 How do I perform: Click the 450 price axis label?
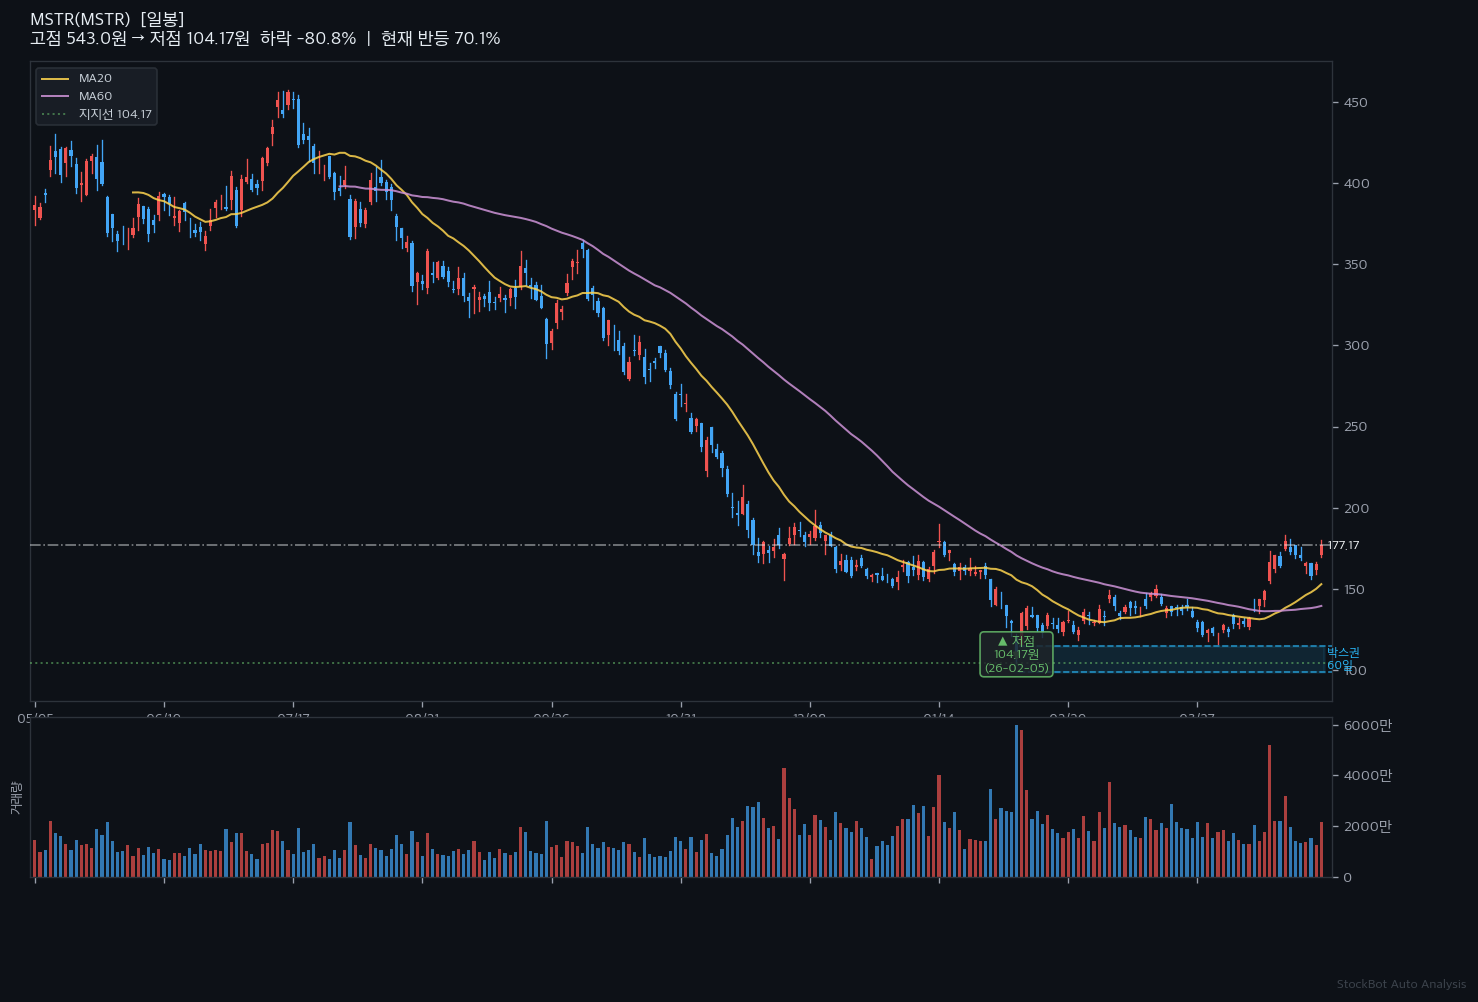click(1356, 102)
